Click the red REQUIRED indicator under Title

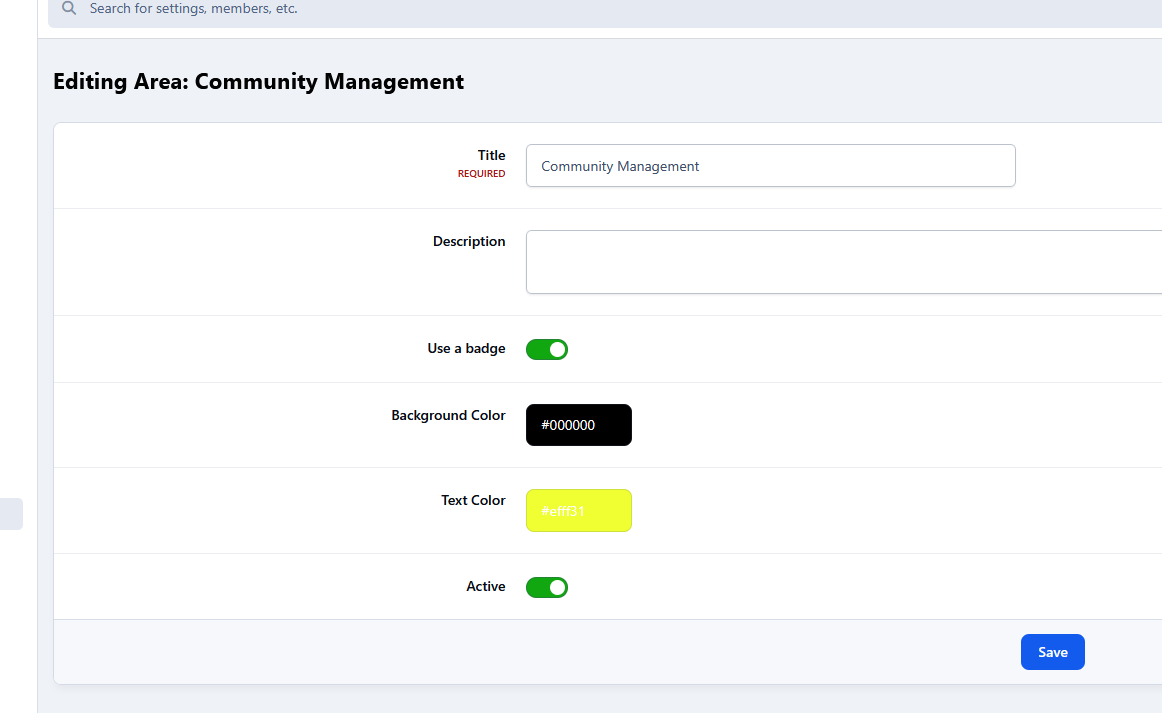pyautogui.click(x=481, y=174)
